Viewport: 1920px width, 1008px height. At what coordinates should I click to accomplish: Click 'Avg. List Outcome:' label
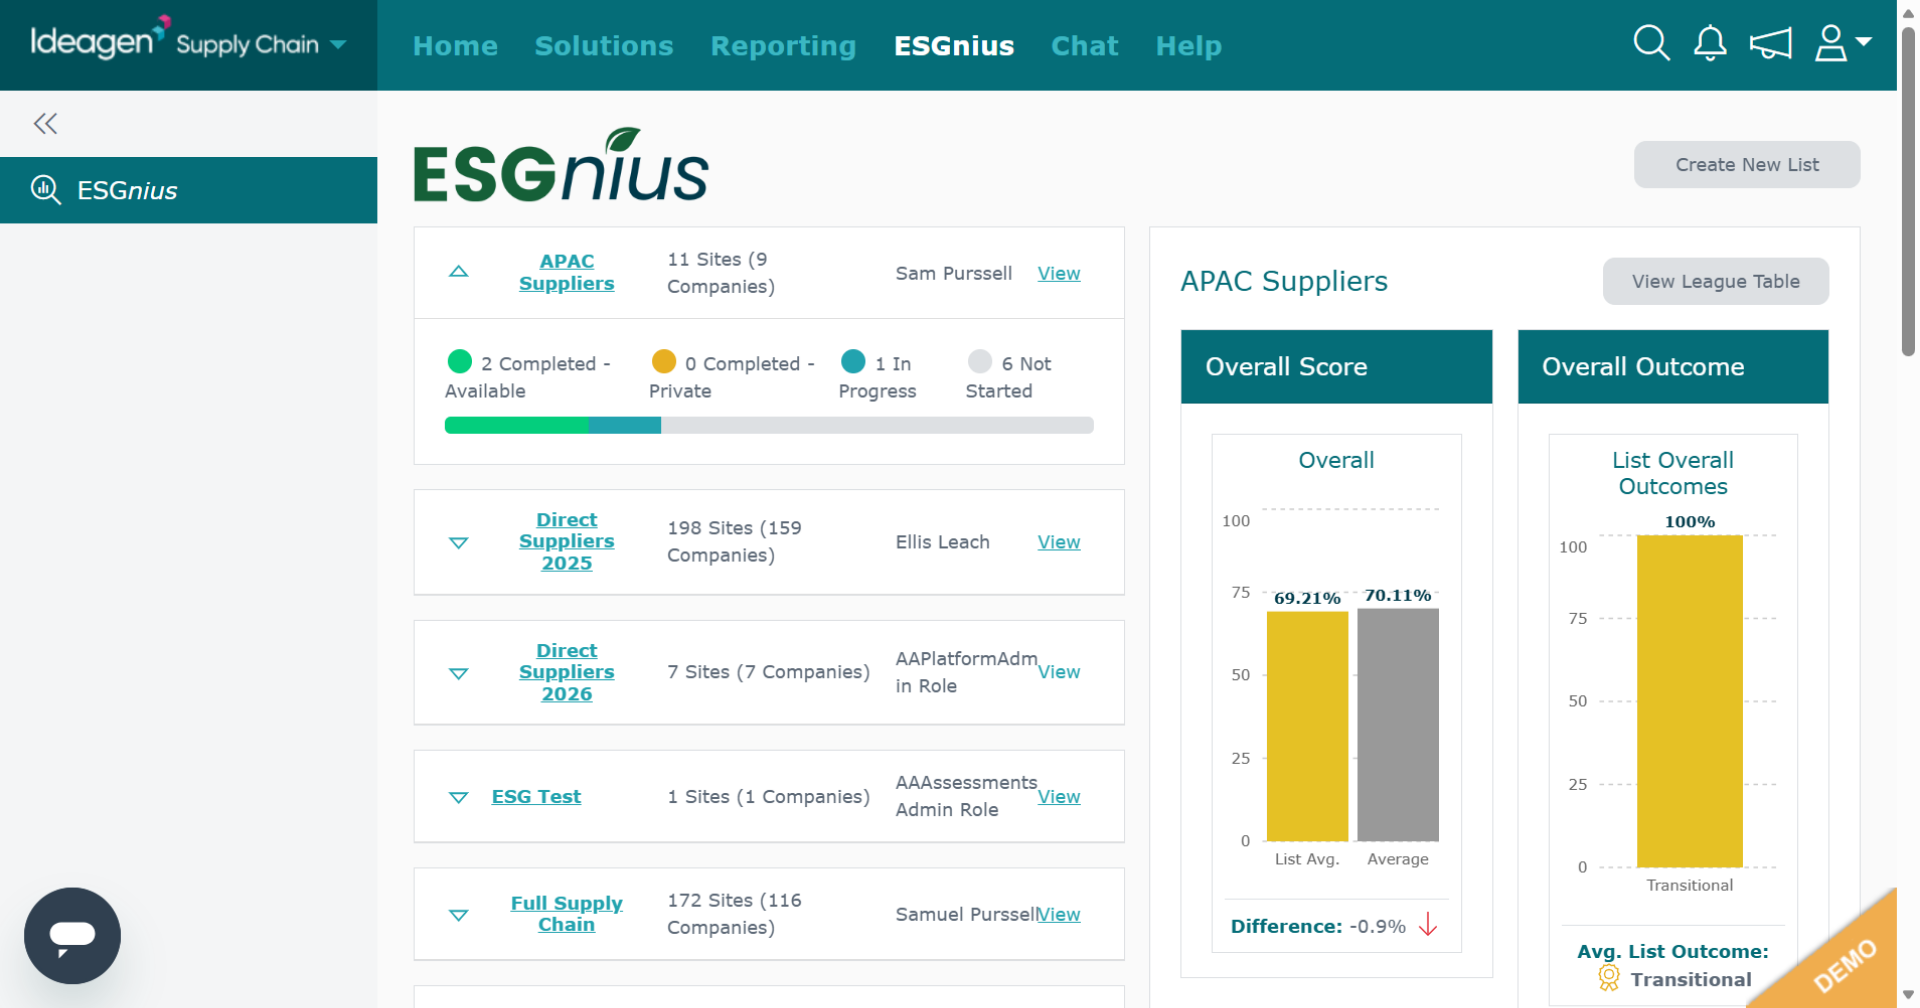pyautogui.click(x=1672, y=951)
